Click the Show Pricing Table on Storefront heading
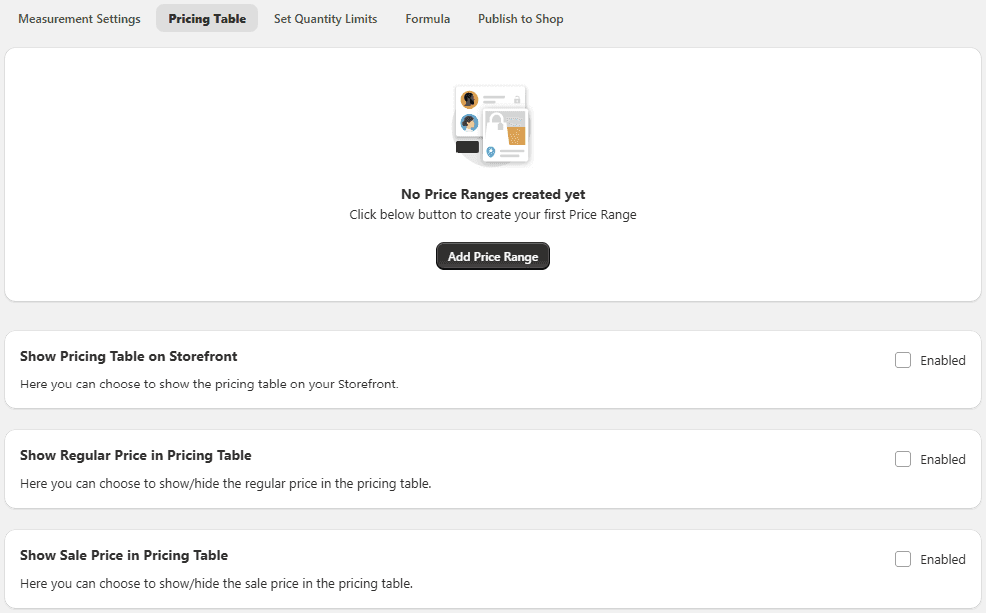Screen dimensions: 986x613 coord(129,356)
